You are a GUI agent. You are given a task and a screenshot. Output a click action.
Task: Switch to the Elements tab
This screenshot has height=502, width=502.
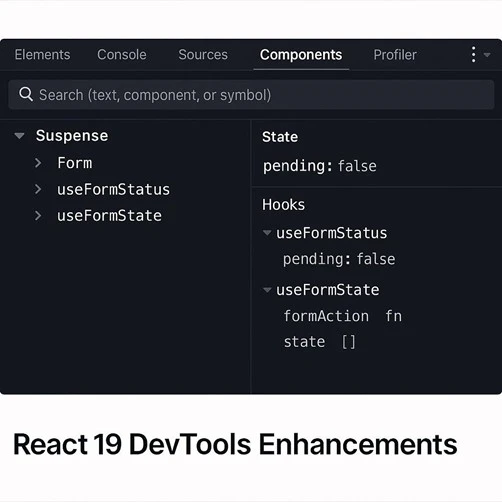click(x=42, y=55)
